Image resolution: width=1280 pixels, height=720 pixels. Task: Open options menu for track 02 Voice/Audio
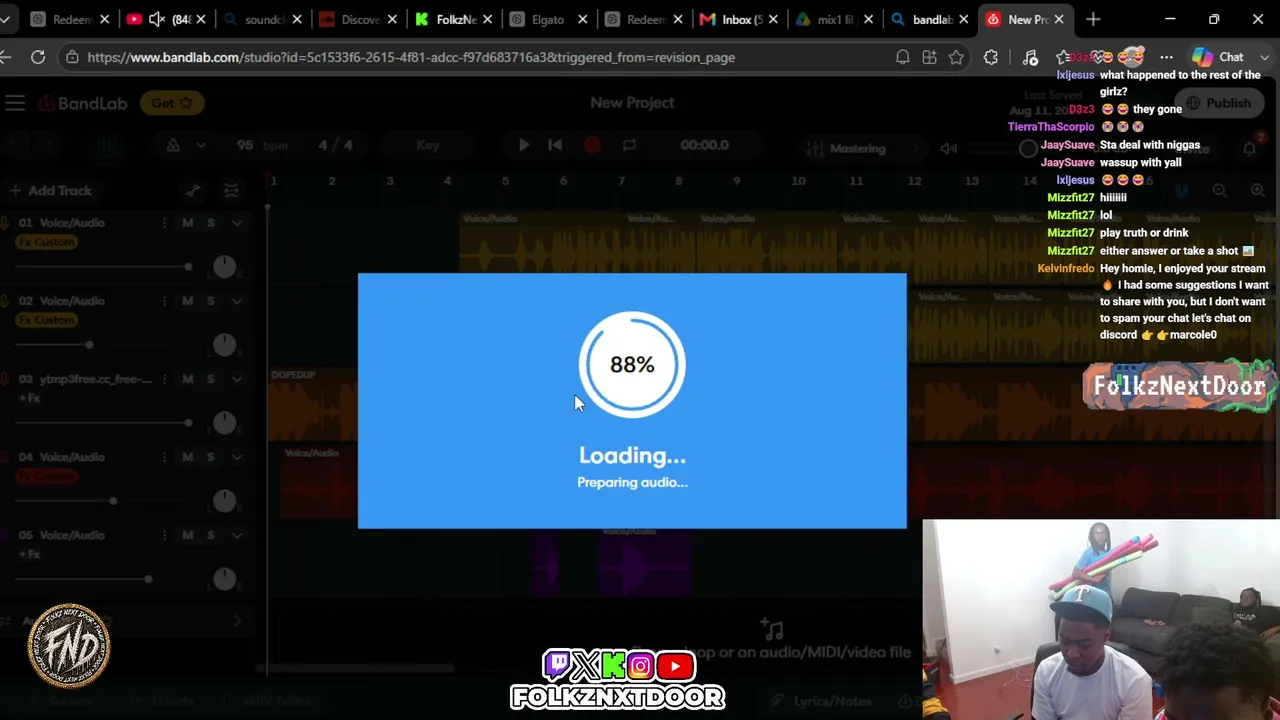[164, 301]
